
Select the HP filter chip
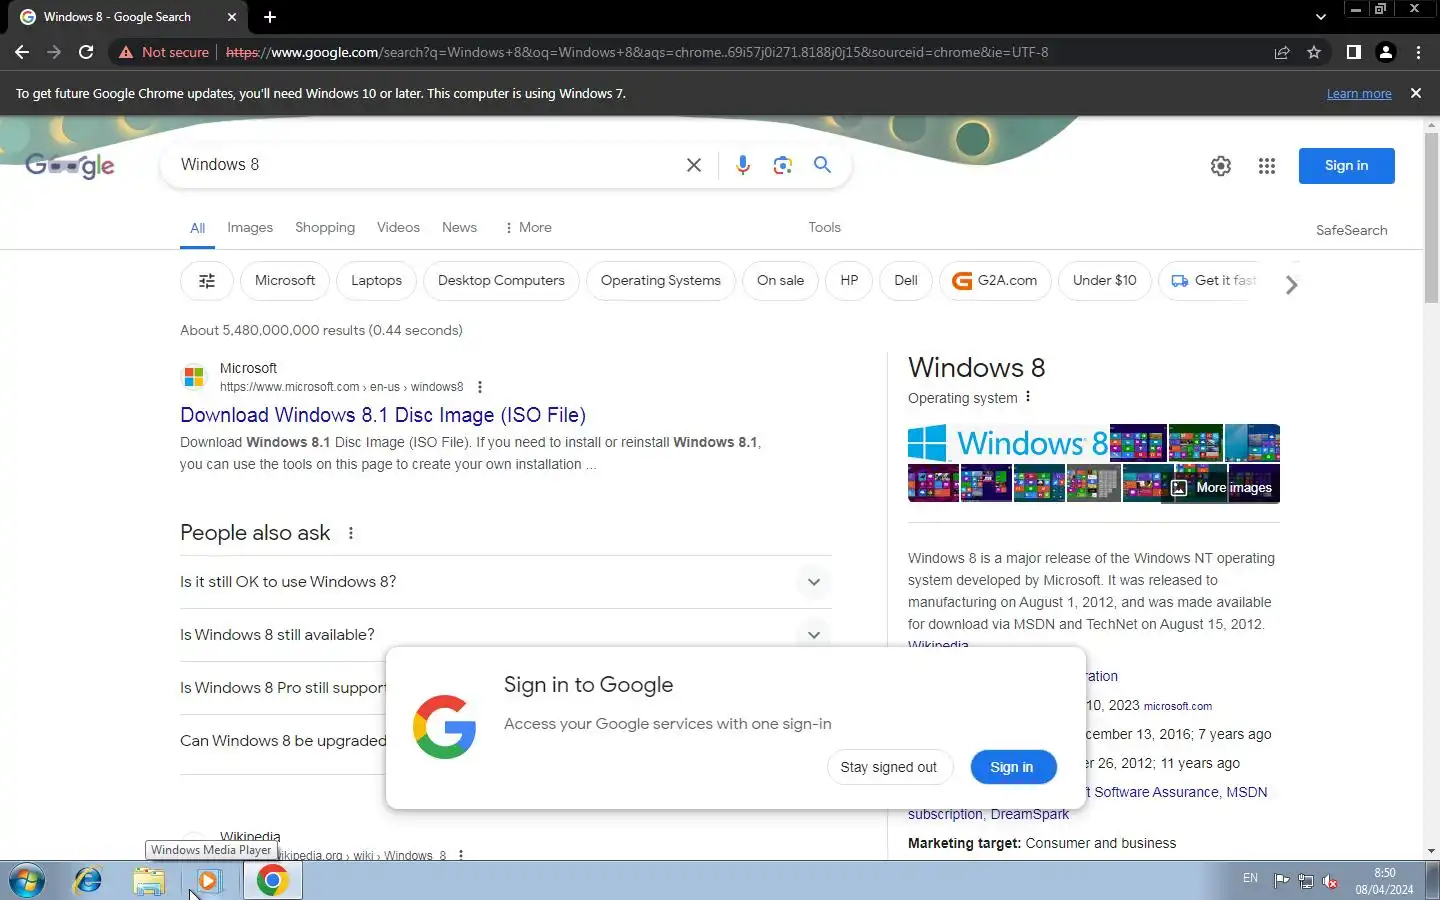coord(849,281)
